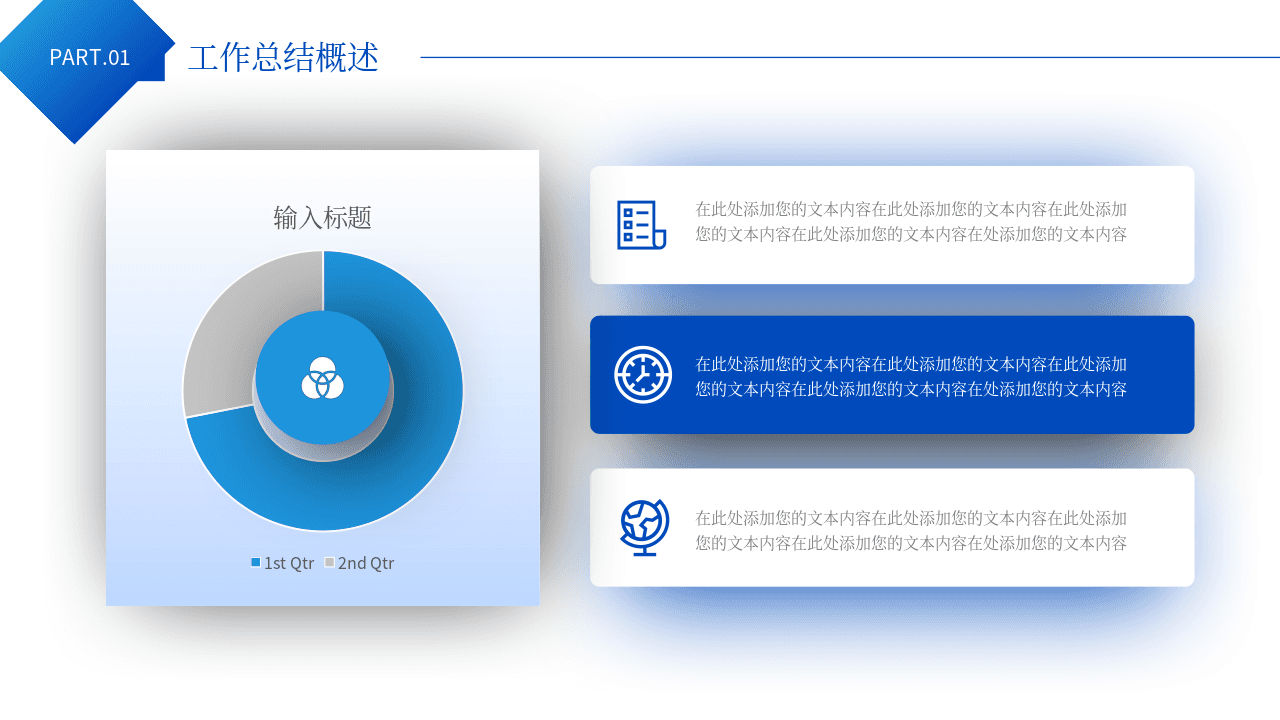
Task: Click the gray legend swatch beside 2nd Qtr
Action: 330,563
